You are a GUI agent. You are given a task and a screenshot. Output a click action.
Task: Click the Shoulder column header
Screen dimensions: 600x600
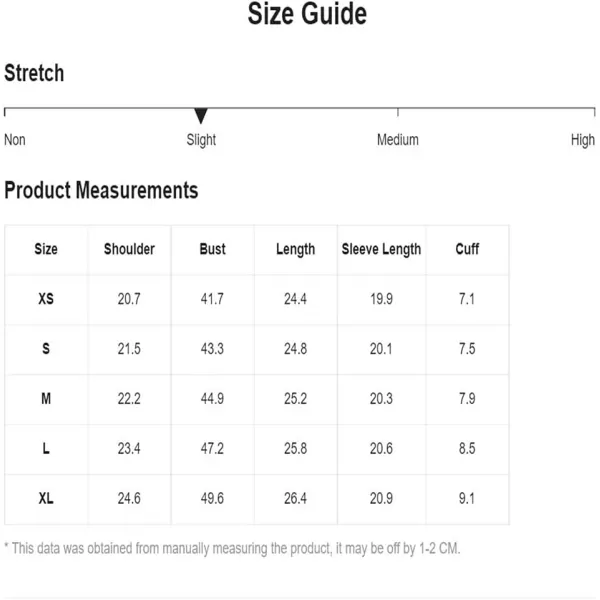click(x=129, y=249)
